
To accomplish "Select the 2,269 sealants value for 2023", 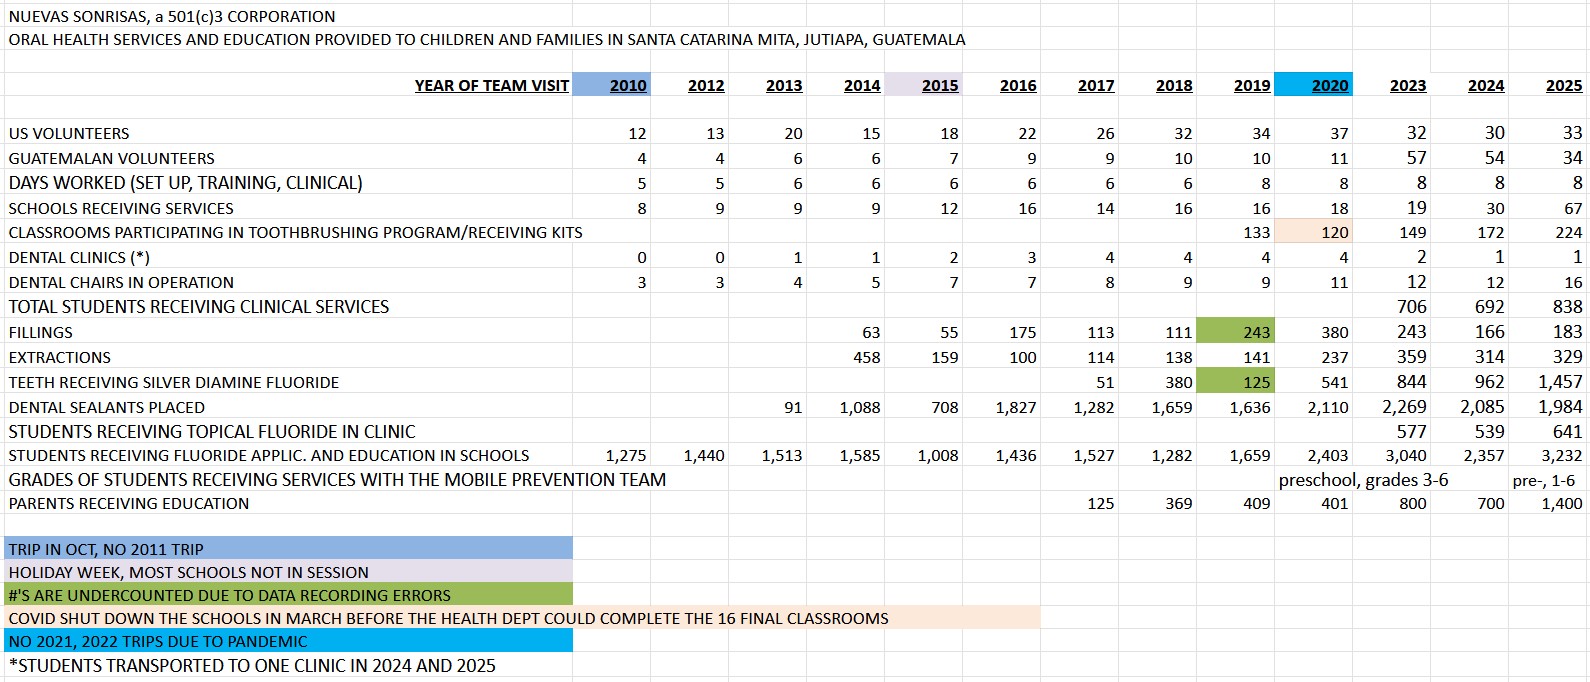I will pyautogui.click(x=1405, y=407).
